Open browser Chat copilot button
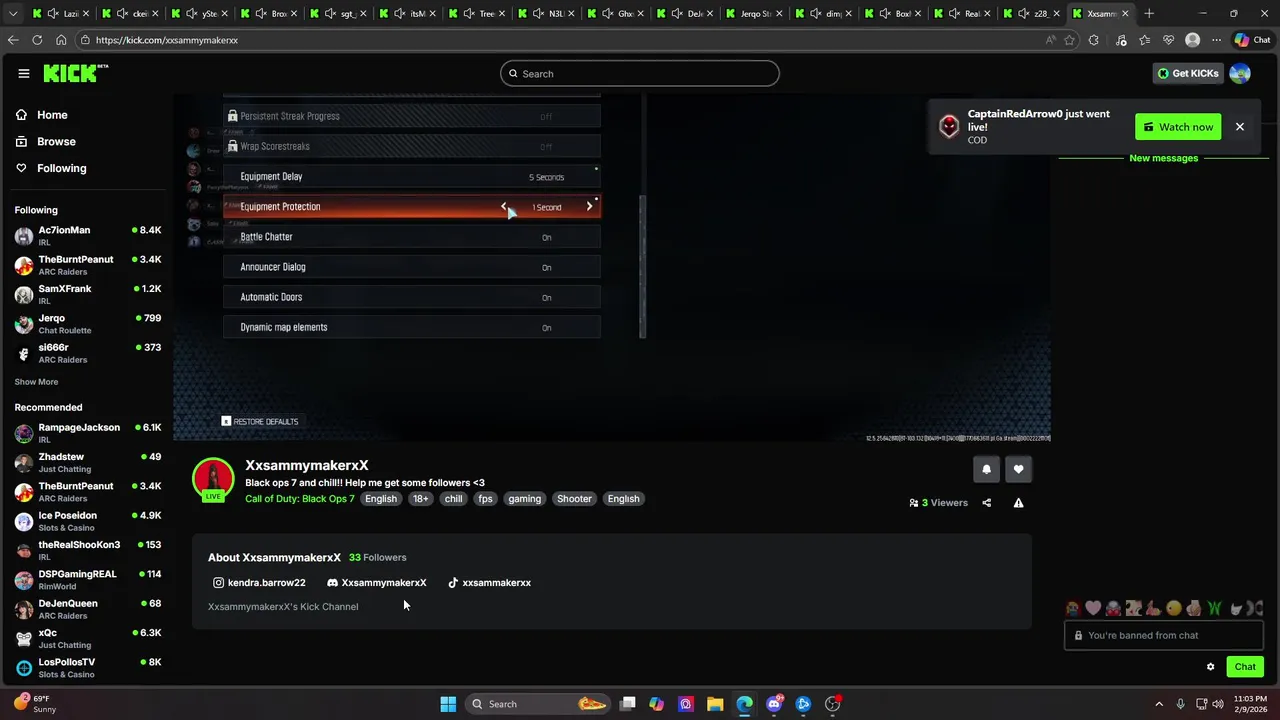The height and width of the screenshot is (720, 1280). [x=1255, y=40]
